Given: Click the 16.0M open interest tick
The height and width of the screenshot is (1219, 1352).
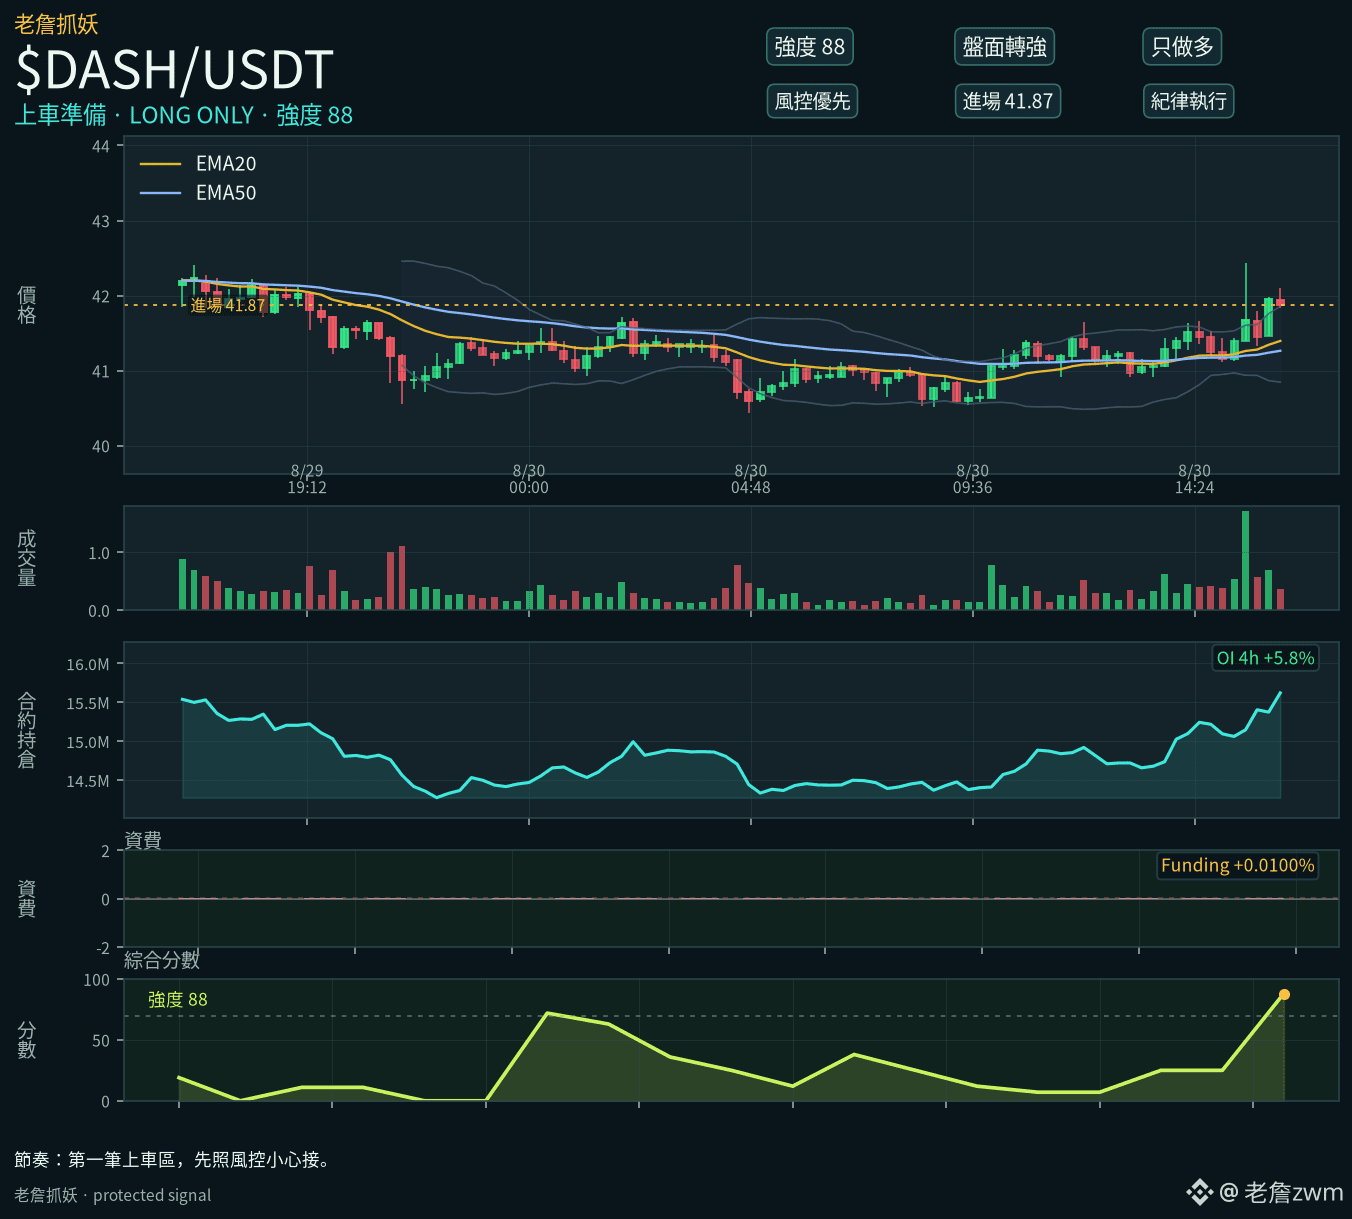Looking at the screenshot, I should point(88,664).
